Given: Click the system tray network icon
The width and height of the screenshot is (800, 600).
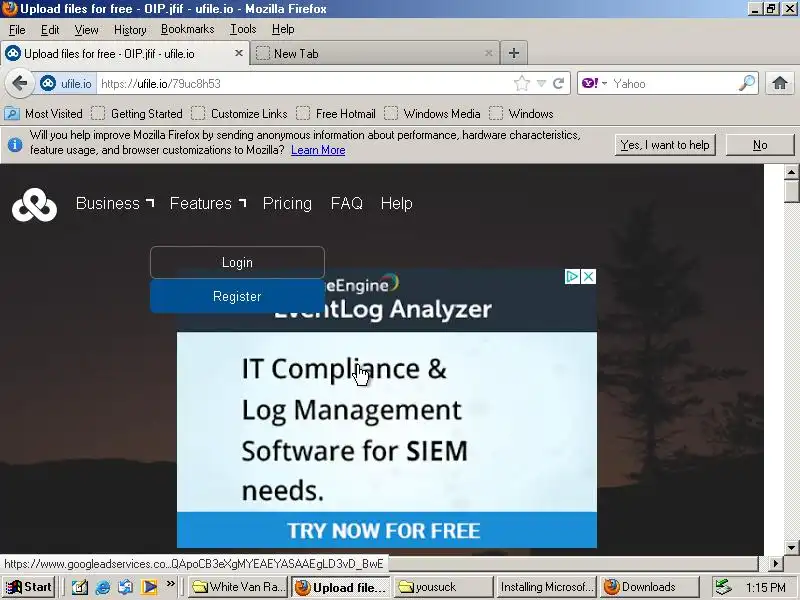Looking at the screenshot, I should point(722,587).
